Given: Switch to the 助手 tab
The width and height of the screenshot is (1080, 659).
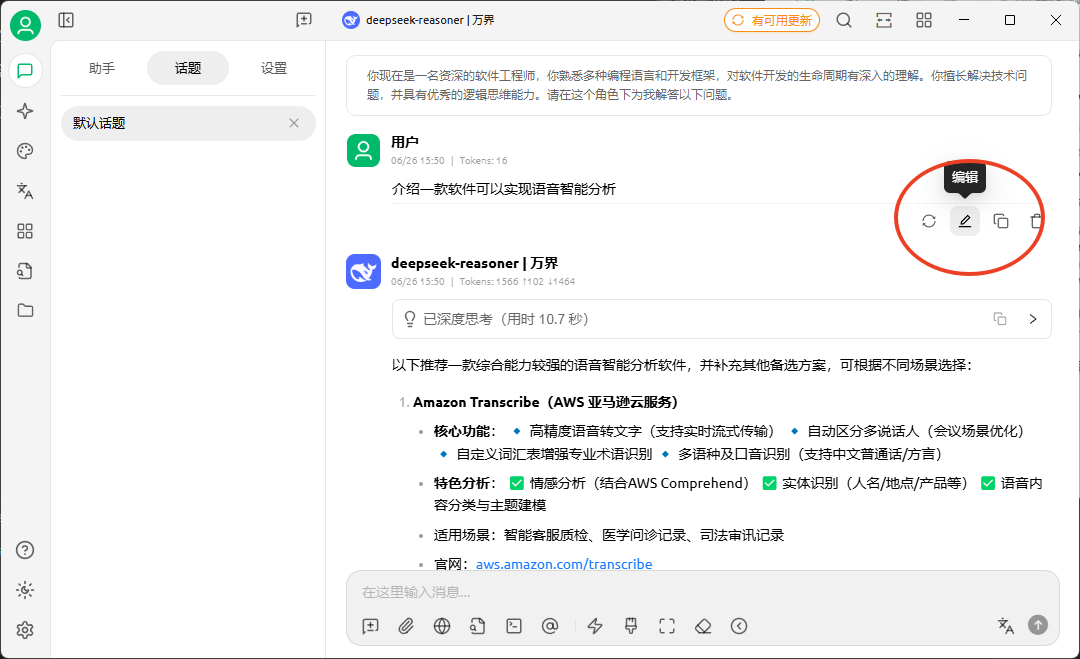Looking at the screenshot, I should (102, 68).
